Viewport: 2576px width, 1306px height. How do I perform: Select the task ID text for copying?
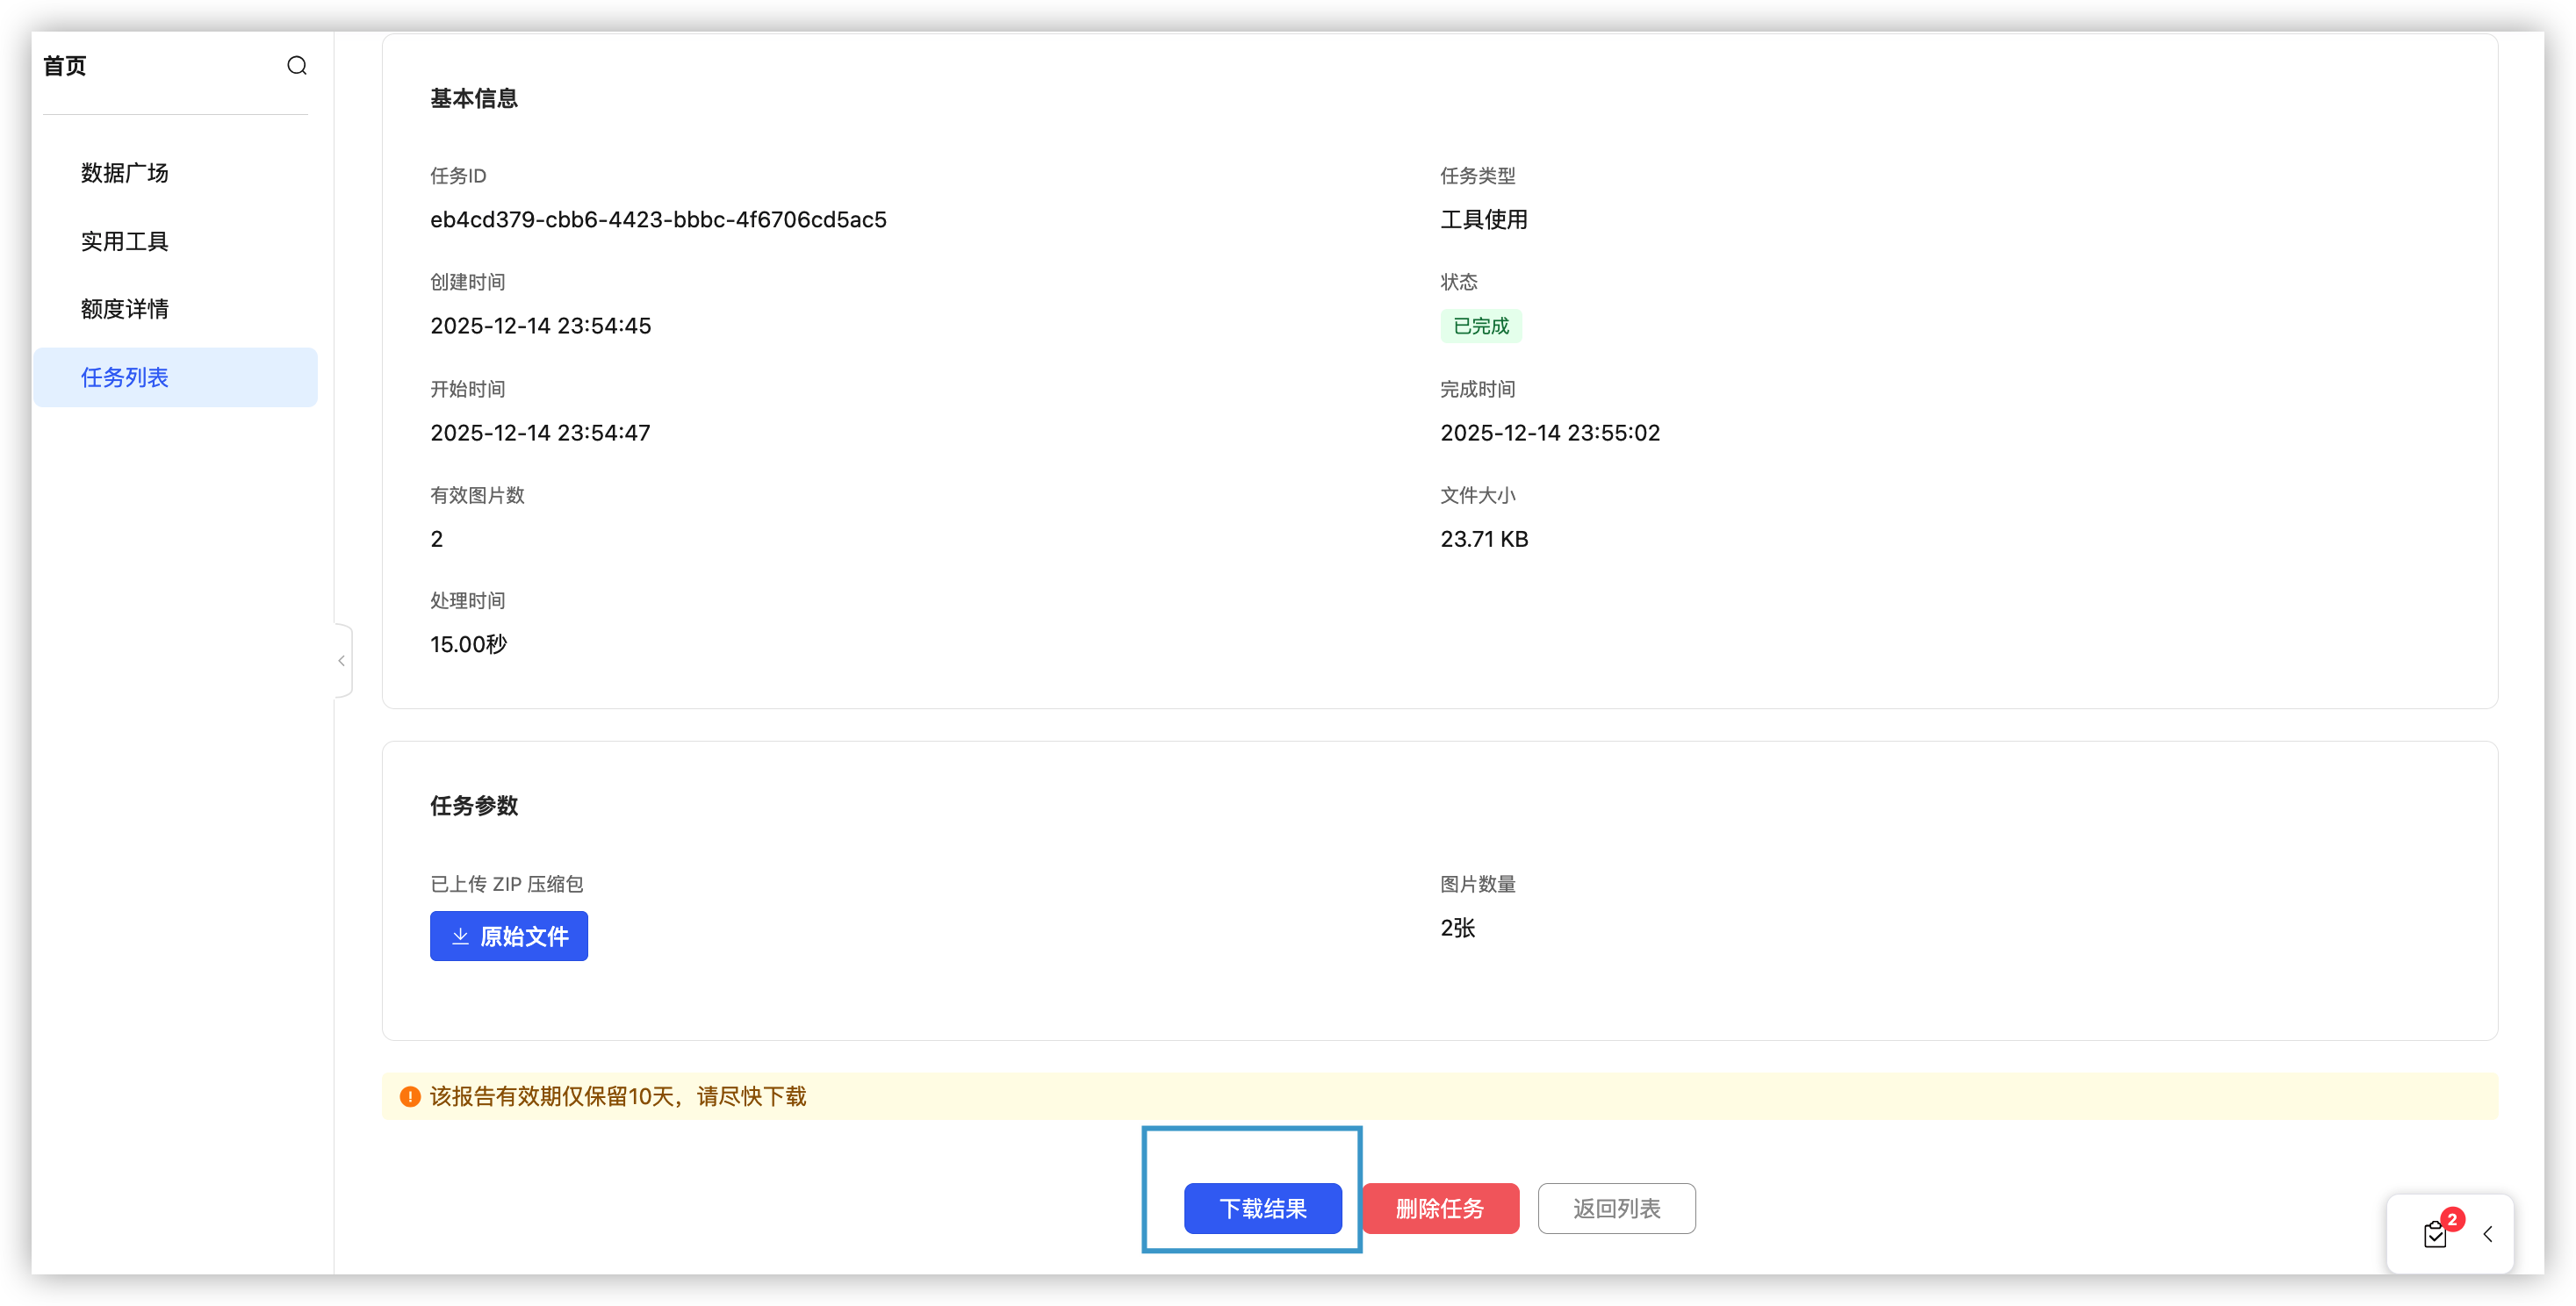pyautogui.click(x=658, y=219)
